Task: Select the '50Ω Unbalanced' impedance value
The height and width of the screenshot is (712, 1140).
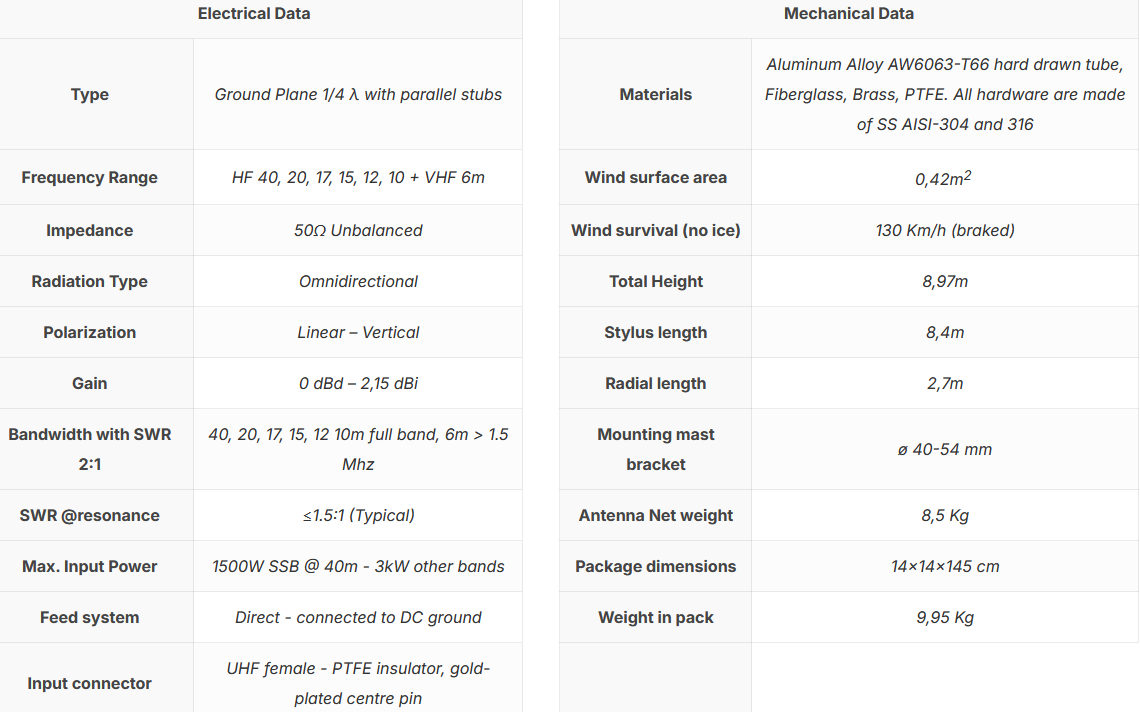Action: [x=358, y=231]
